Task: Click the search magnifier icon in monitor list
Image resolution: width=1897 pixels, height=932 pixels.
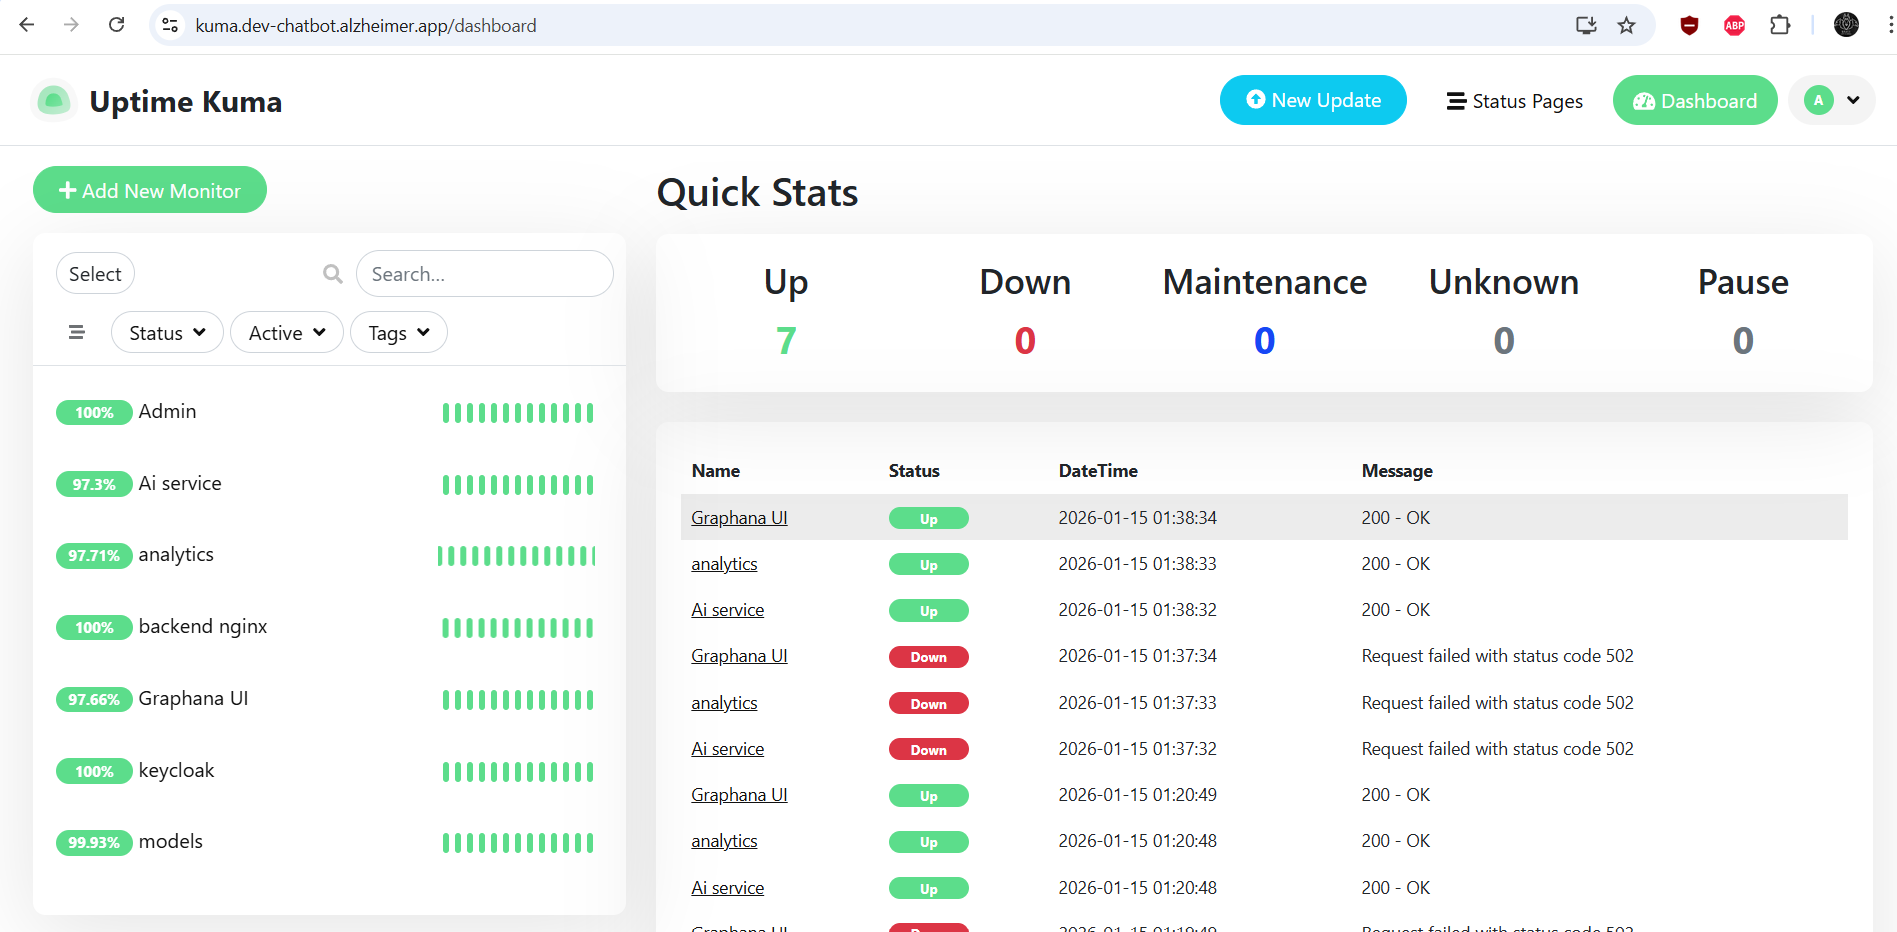Action: 333,274
